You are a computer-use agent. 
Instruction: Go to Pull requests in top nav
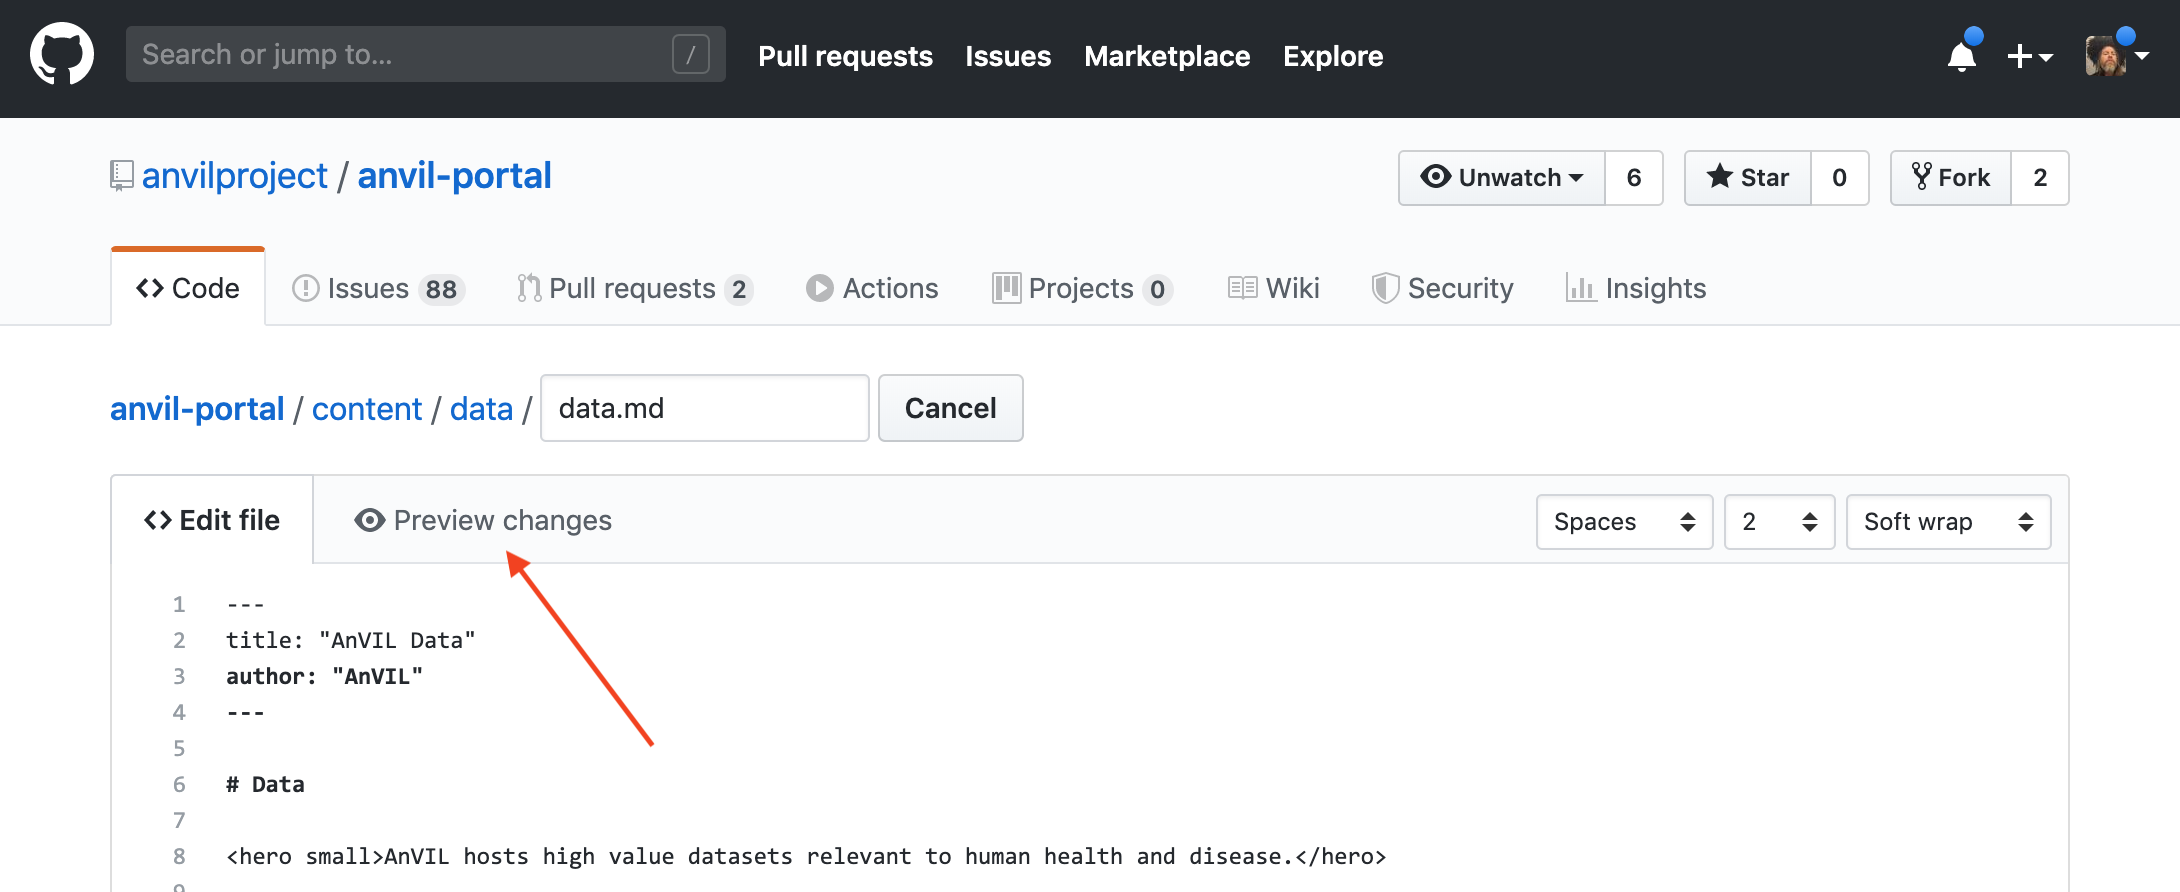point(845,56)
